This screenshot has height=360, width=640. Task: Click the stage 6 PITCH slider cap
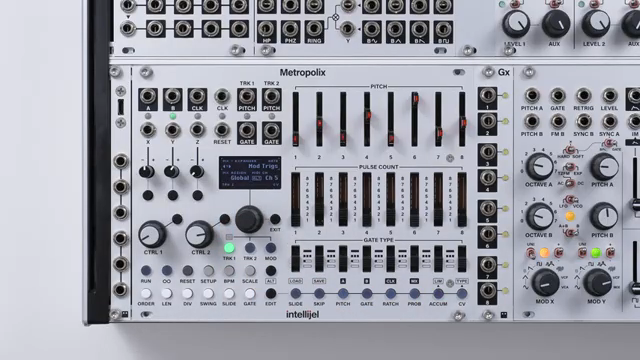point(415,99)
